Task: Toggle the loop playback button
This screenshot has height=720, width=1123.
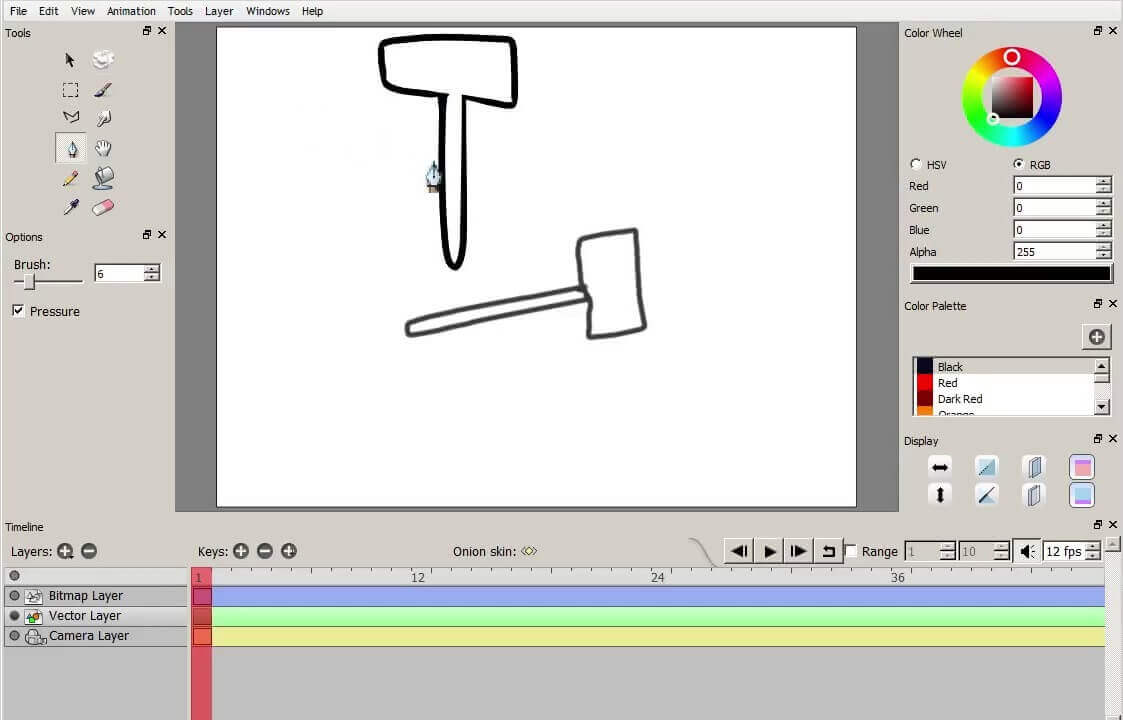Action: coord(828,551)
